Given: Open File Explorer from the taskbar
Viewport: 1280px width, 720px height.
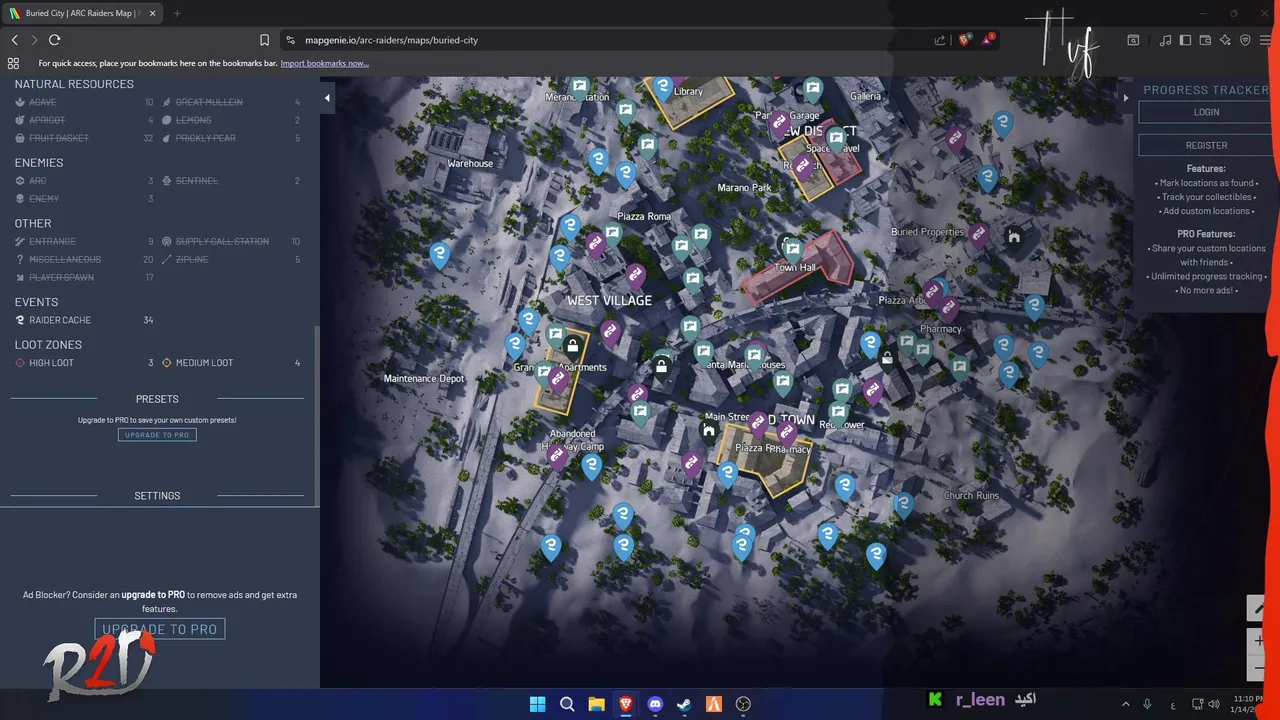Looking at the screenshot, I should tap(596, 704).
